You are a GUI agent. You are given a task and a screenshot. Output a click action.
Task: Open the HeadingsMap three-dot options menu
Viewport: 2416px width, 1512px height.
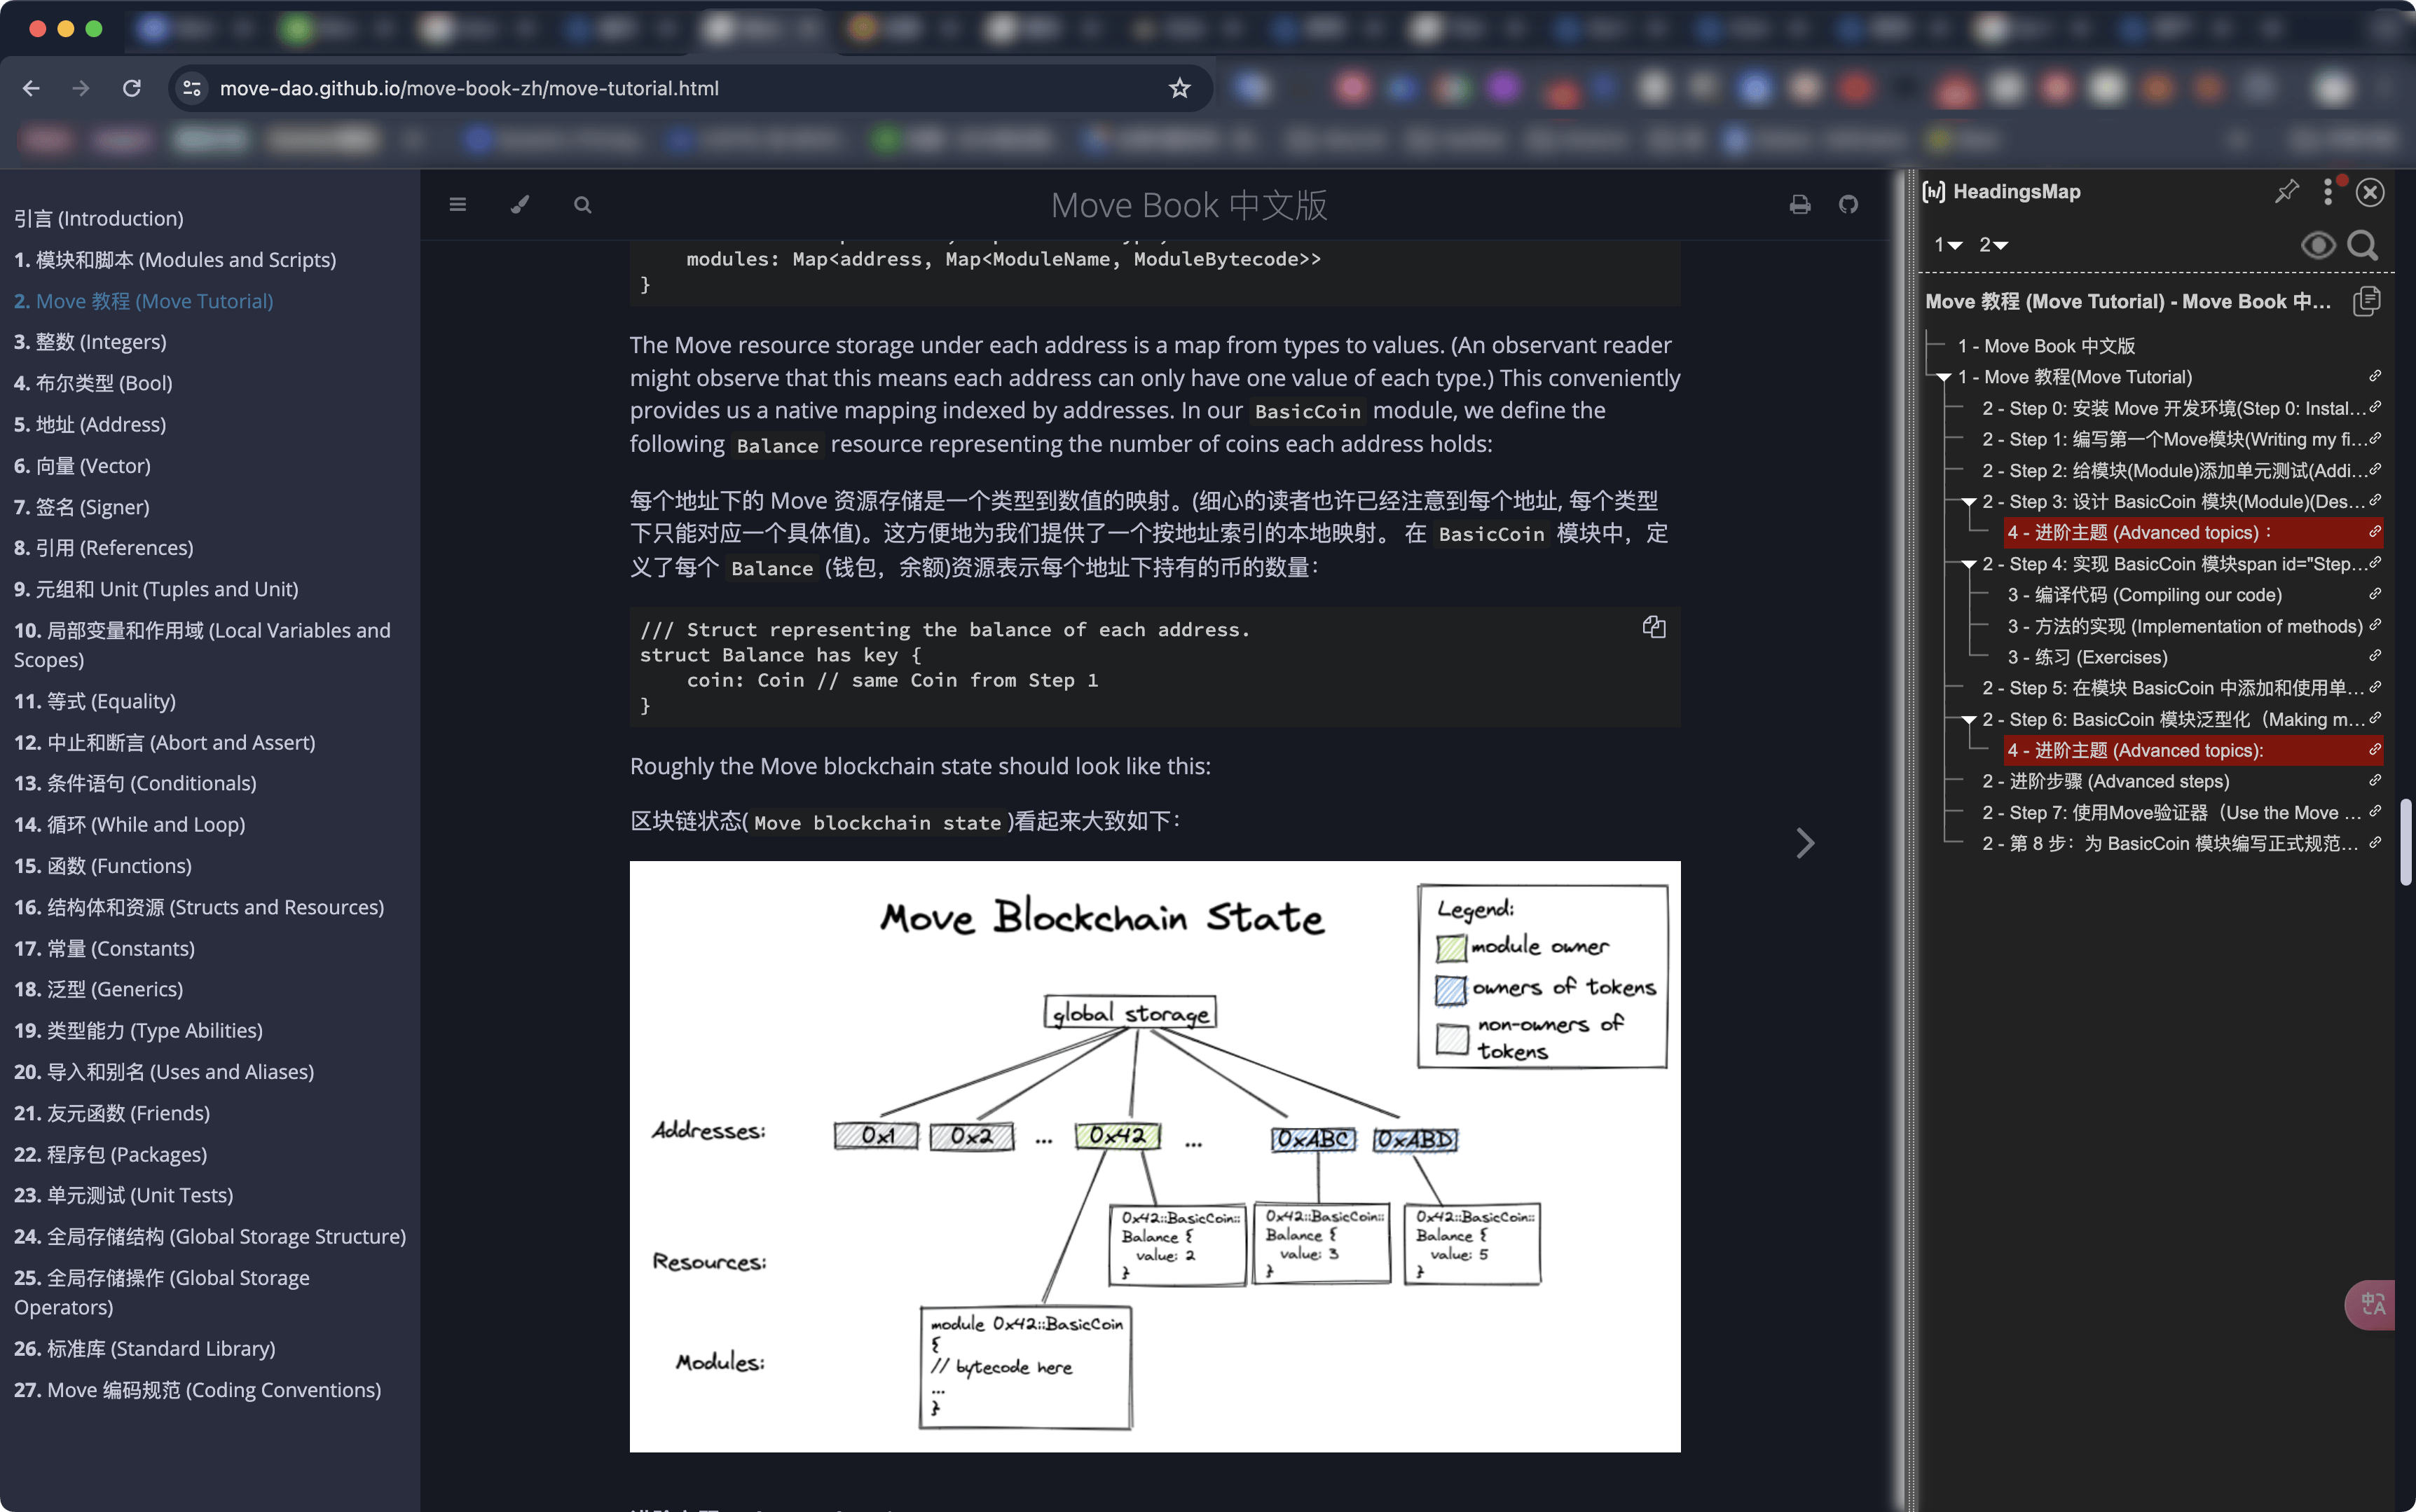click(2329, 191)
